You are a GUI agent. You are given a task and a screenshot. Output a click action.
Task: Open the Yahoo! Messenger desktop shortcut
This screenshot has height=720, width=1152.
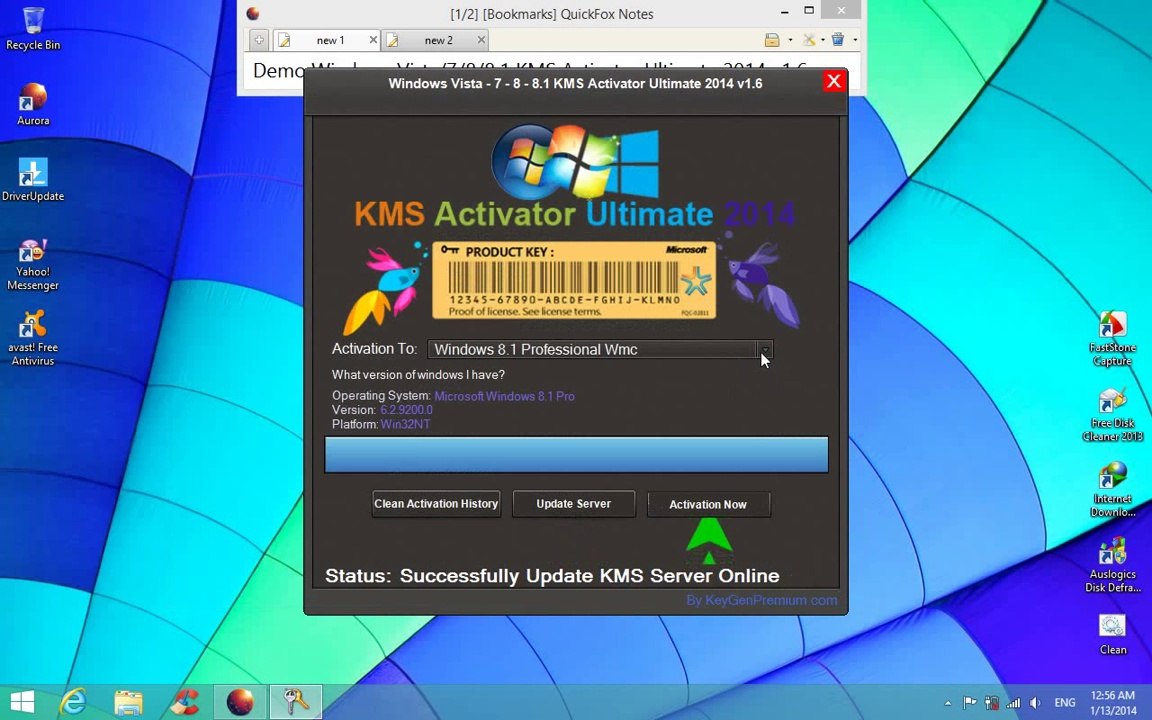[x=33, y=264]
